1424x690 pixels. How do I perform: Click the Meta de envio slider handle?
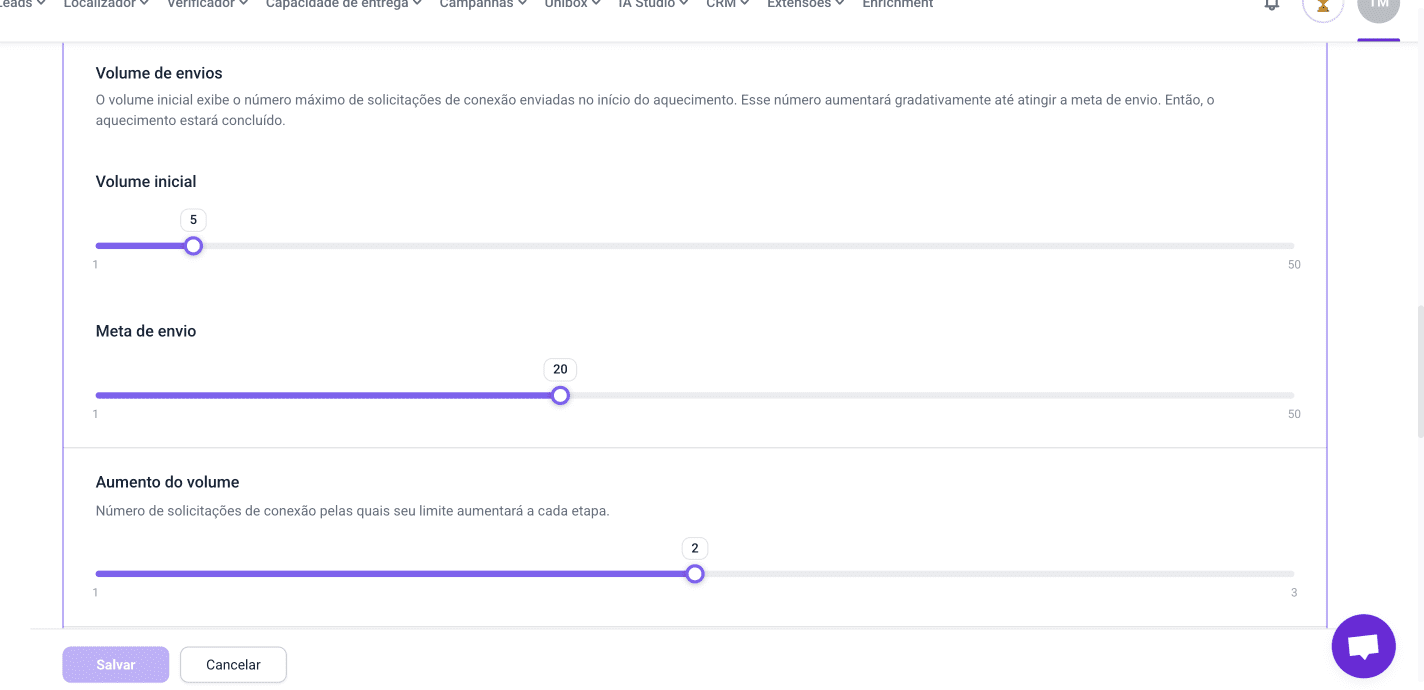tap(561, 396)
